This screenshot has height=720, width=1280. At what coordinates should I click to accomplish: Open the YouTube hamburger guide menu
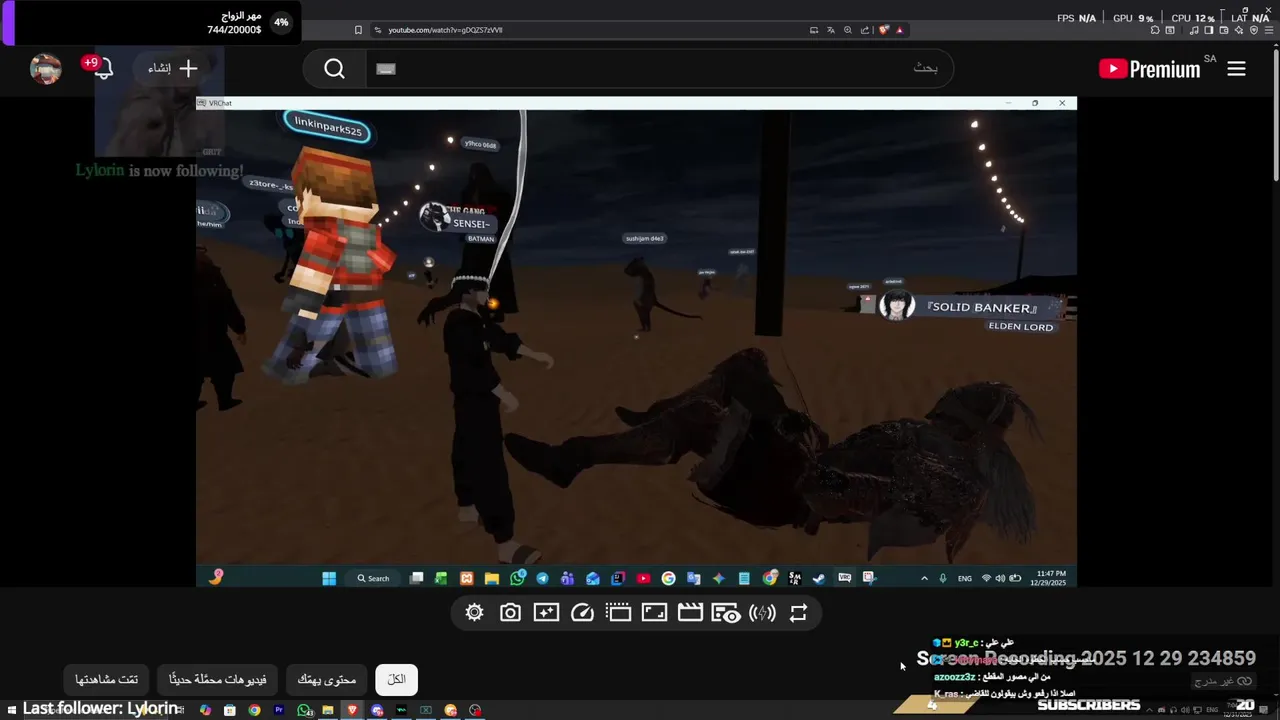1236,69
